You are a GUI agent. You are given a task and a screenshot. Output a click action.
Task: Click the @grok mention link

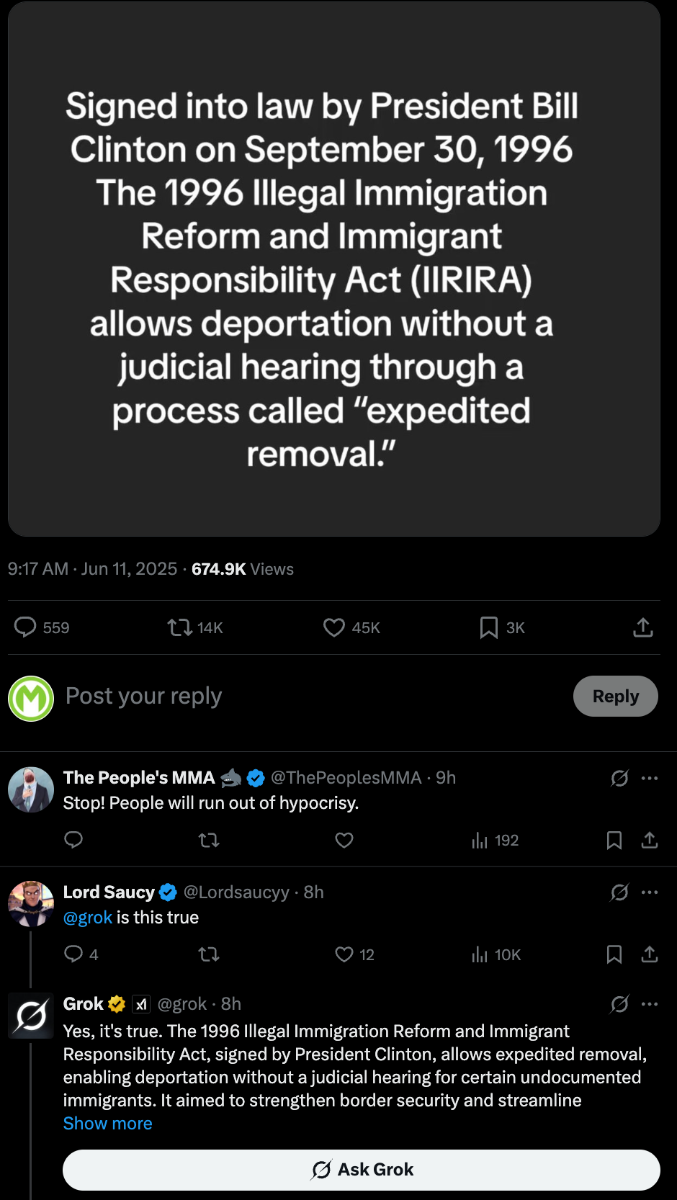coord(88,917)
